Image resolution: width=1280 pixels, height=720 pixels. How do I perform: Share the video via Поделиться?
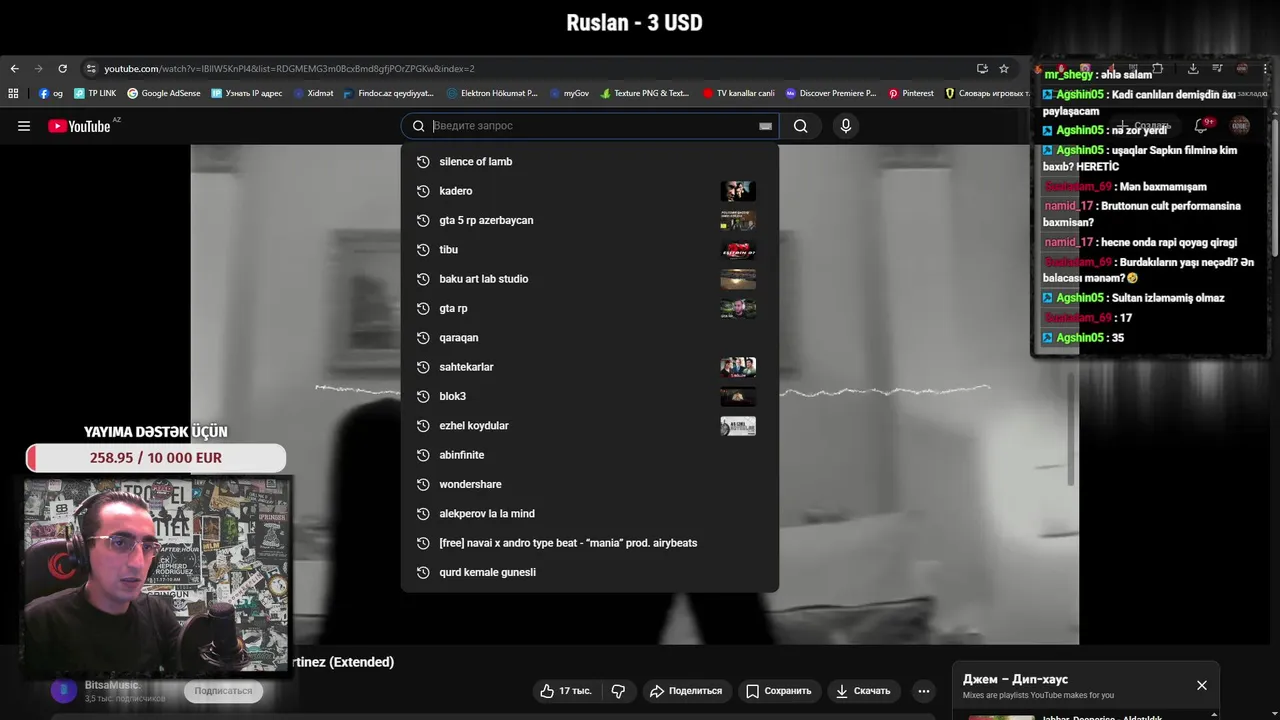pyautogui.click(x=686, y=691)
